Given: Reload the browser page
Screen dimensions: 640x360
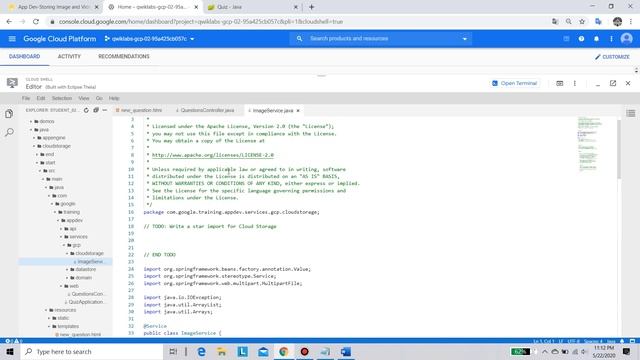Looking at the screenshot, I should click(36, 22).
